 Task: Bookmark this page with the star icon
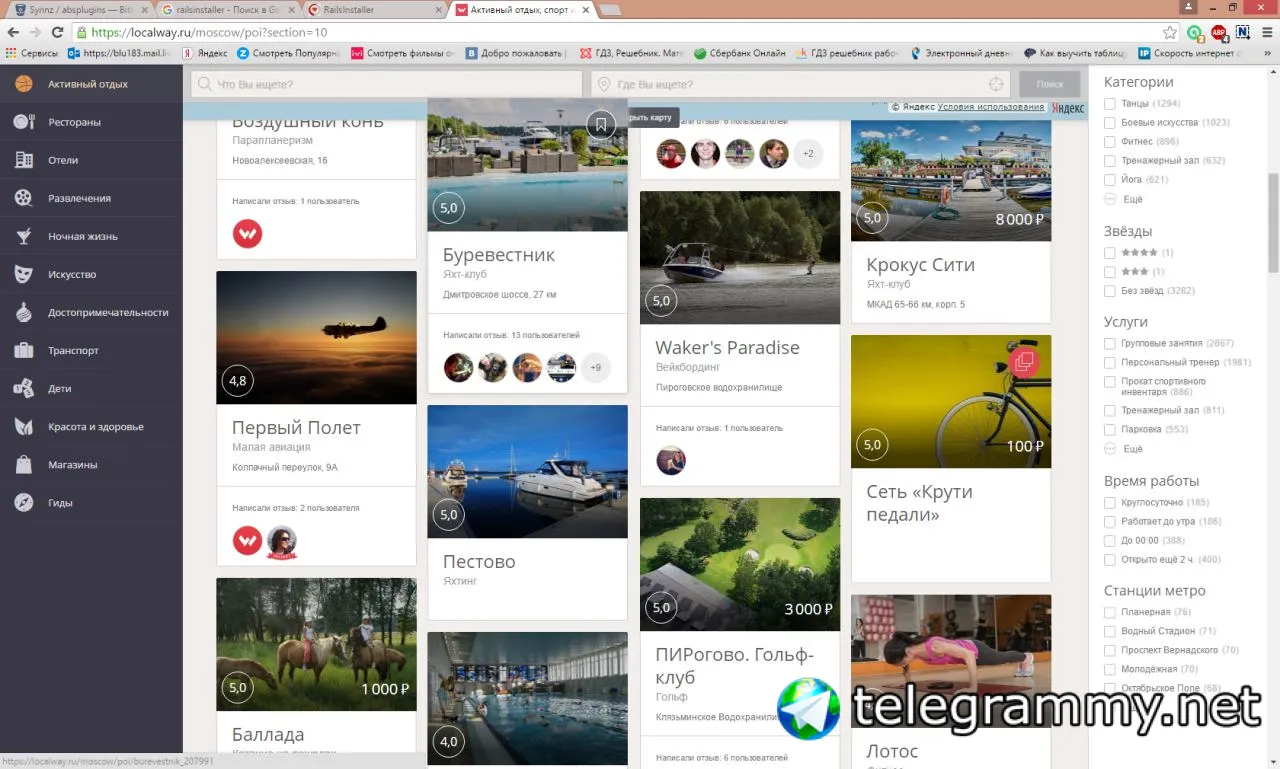tap(1170, 32)
